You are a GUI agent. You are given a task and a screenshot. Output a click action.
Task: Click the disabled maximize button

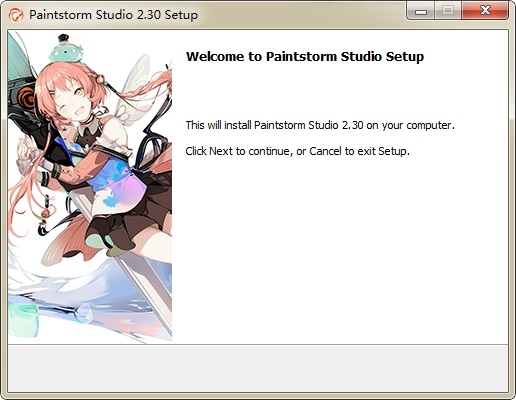coord(448,11)
